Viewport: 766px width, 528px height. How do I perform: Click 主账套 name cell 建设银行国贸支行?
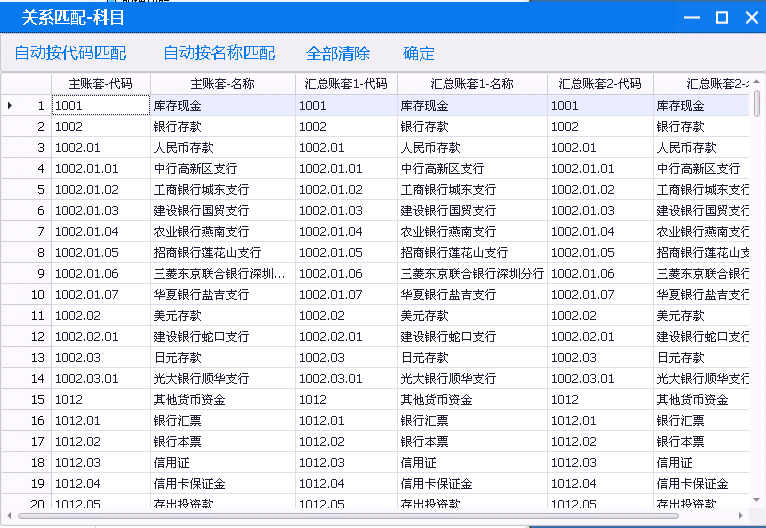click(x=223, y=211)
